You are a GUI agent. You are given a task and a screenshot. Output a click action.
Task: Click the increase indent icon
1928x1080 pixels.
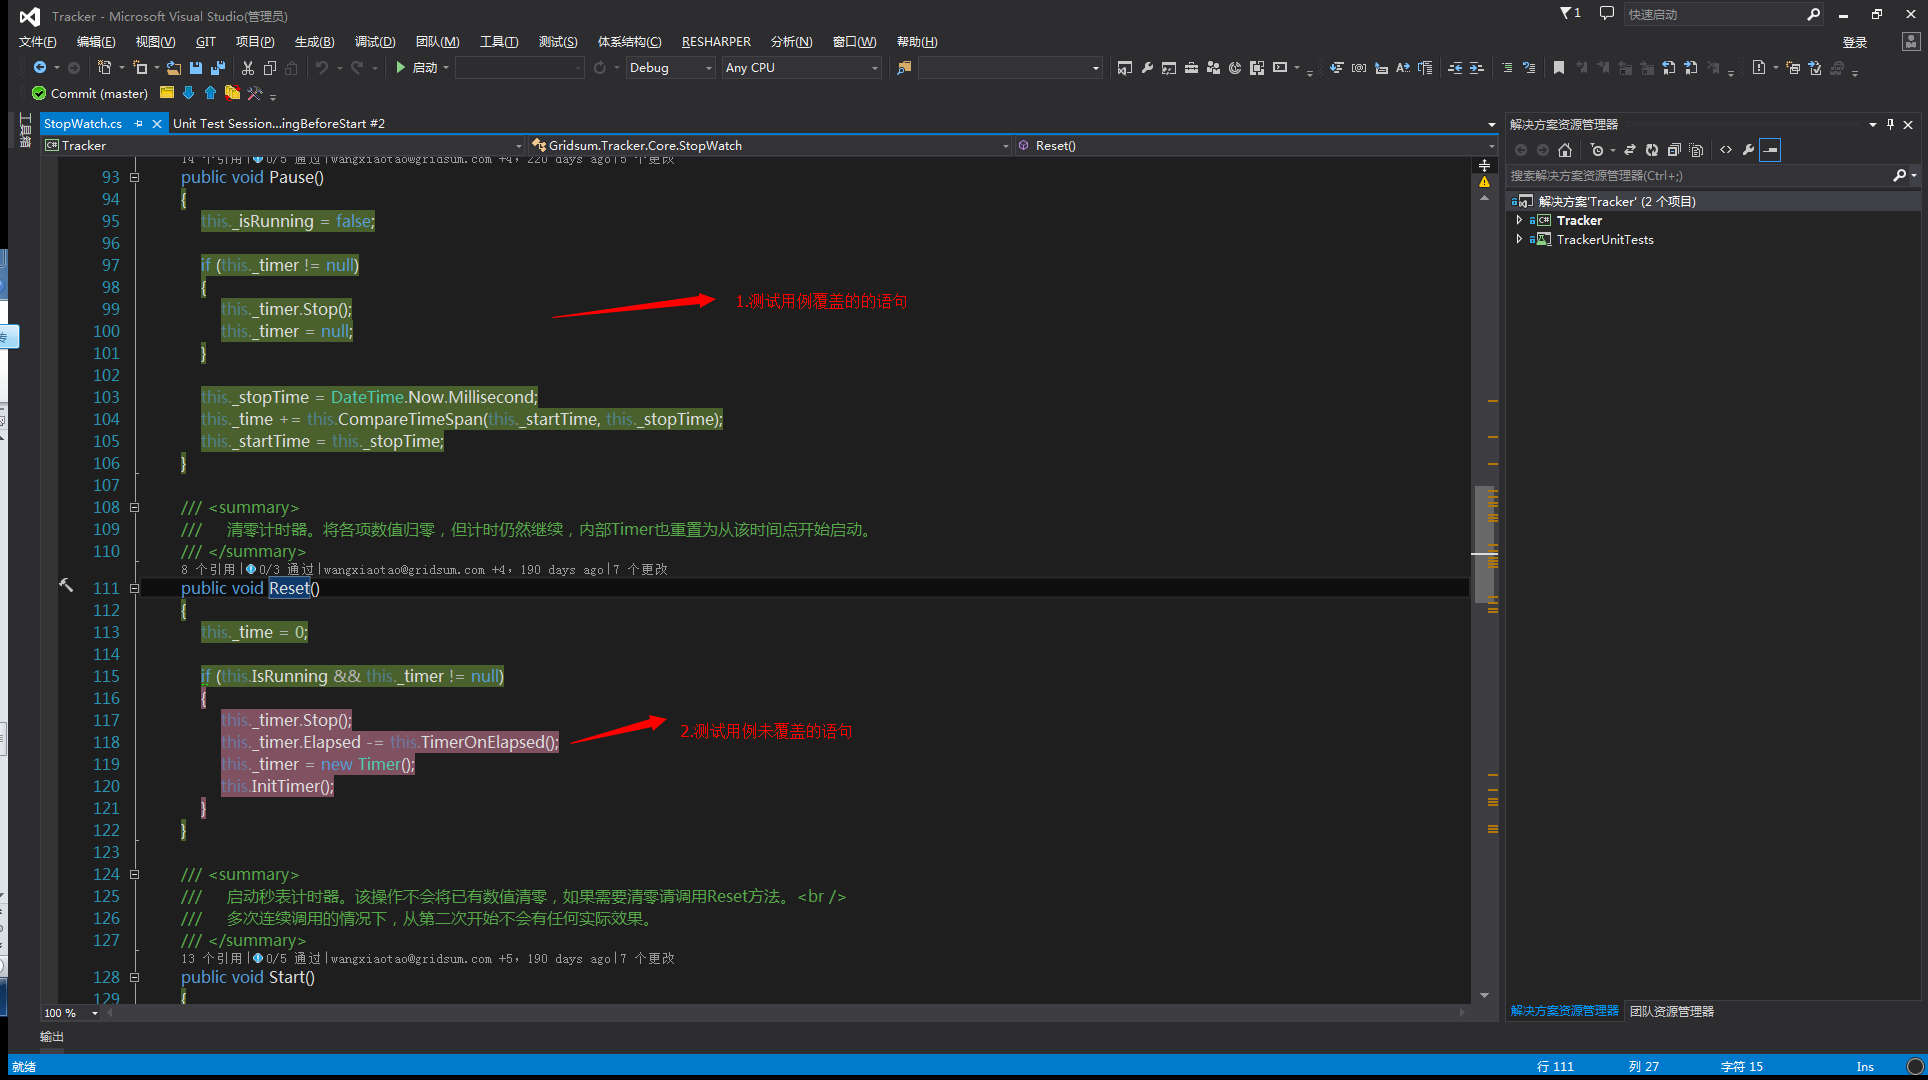click(1477, 68)
